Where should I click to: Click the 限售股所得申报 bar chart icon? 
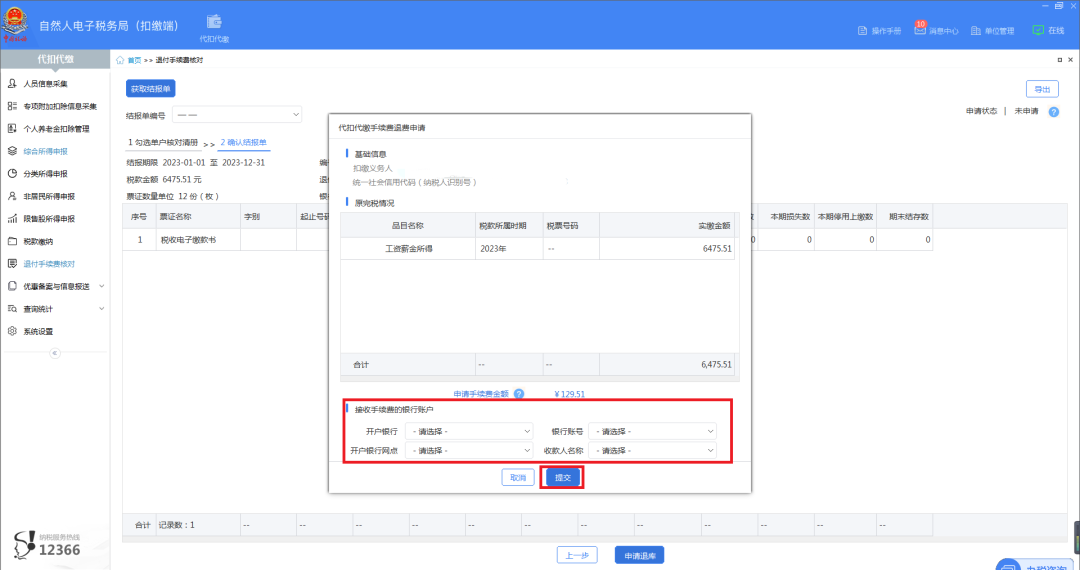[x=12, y=219]
